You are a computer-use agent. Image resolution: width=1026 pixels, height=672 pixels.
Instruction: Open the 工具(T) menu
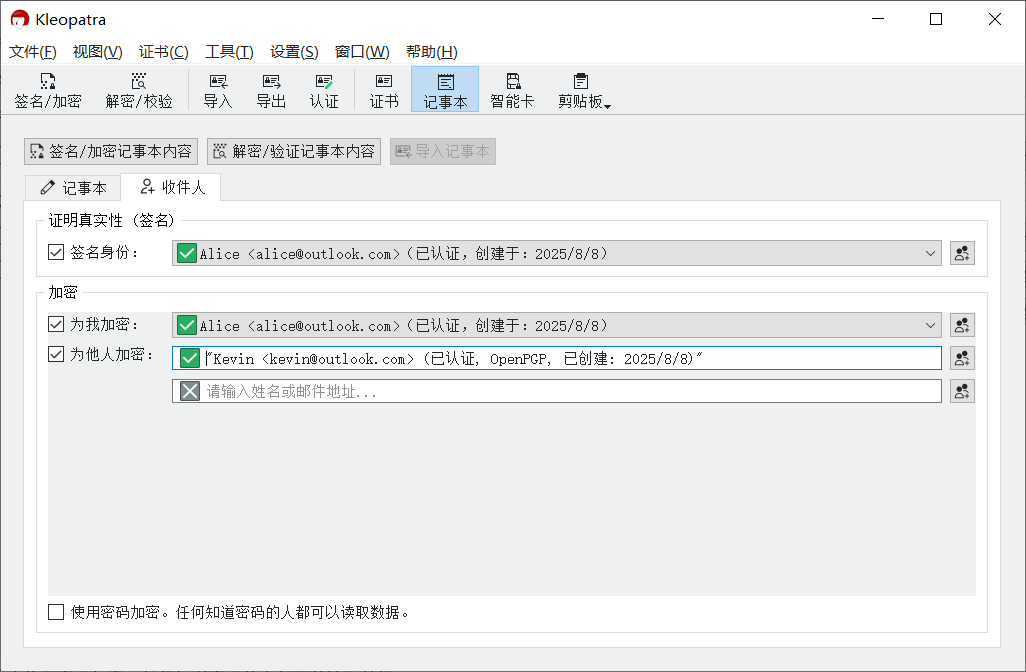tap(229, 52)
